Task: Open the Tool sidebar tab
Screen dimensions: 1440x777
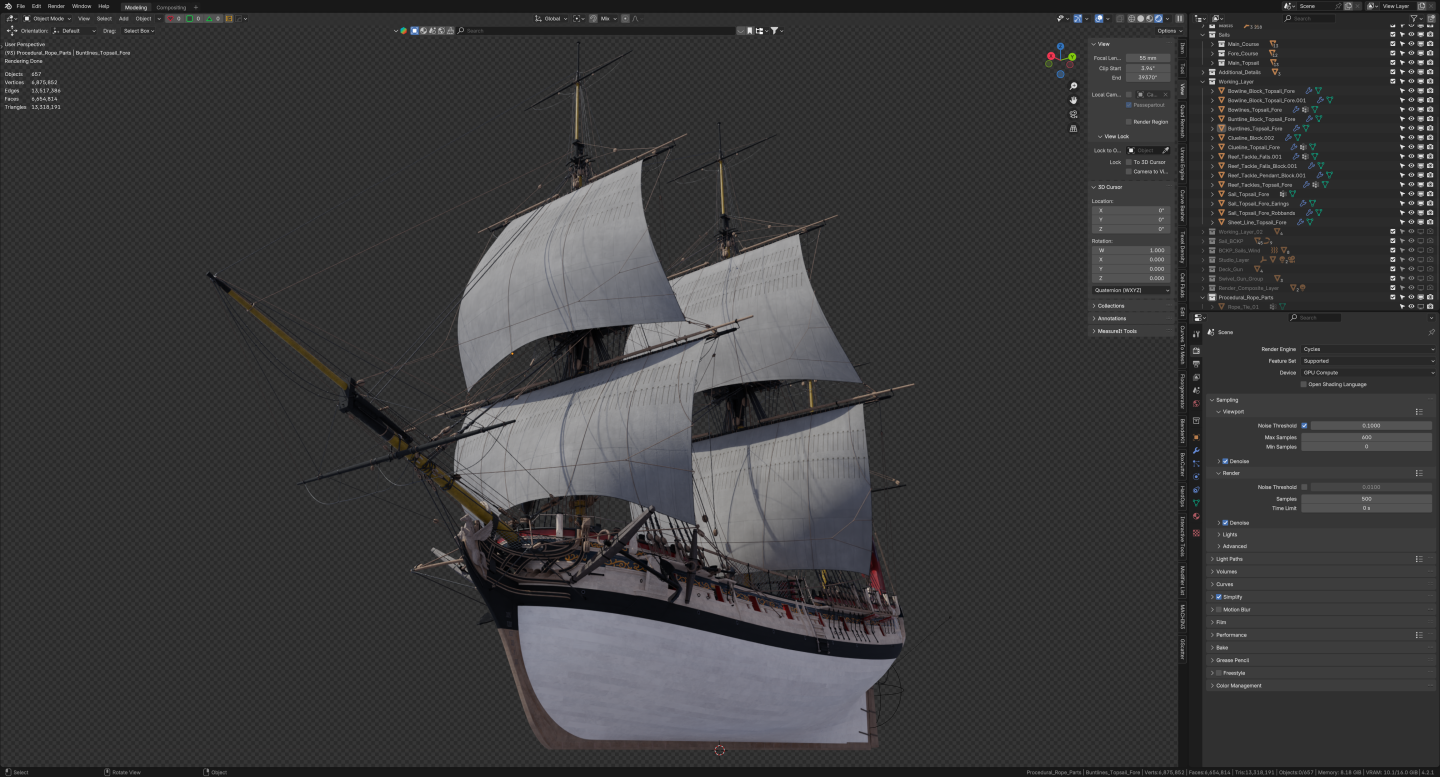Action: click(1182, 68)
